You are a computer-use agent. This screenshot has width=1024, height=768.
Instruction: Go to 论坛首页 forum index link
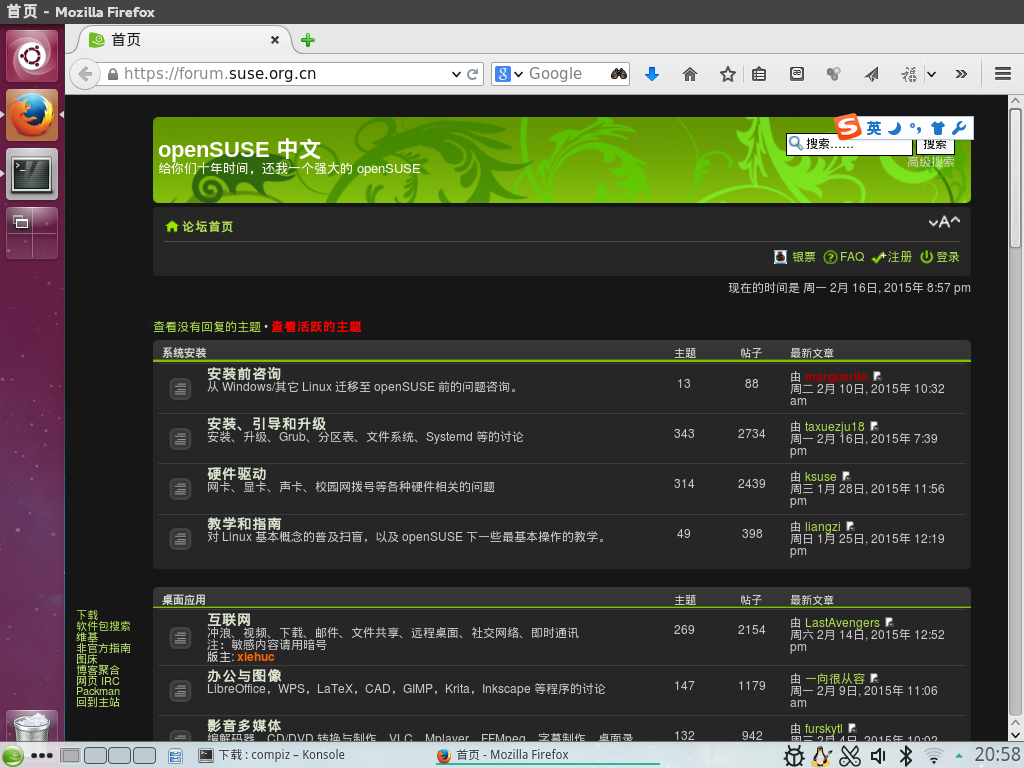point(207,227)
